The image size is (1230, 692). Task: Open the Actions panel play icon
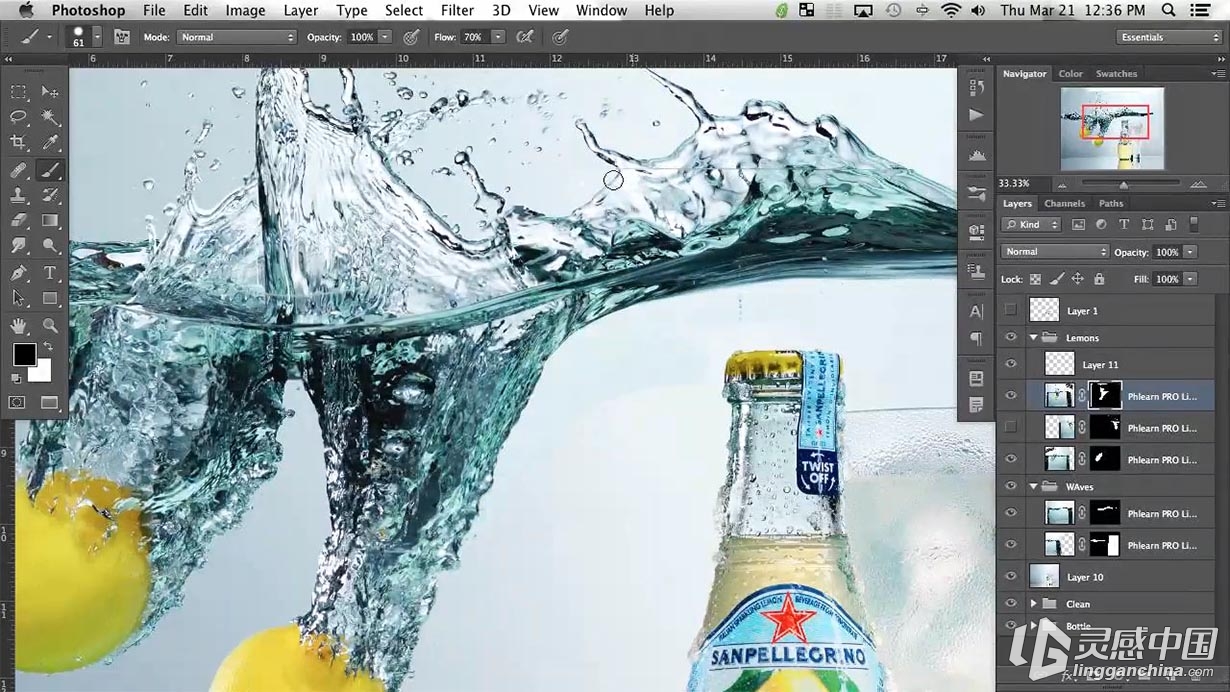[x=976, y=115]
